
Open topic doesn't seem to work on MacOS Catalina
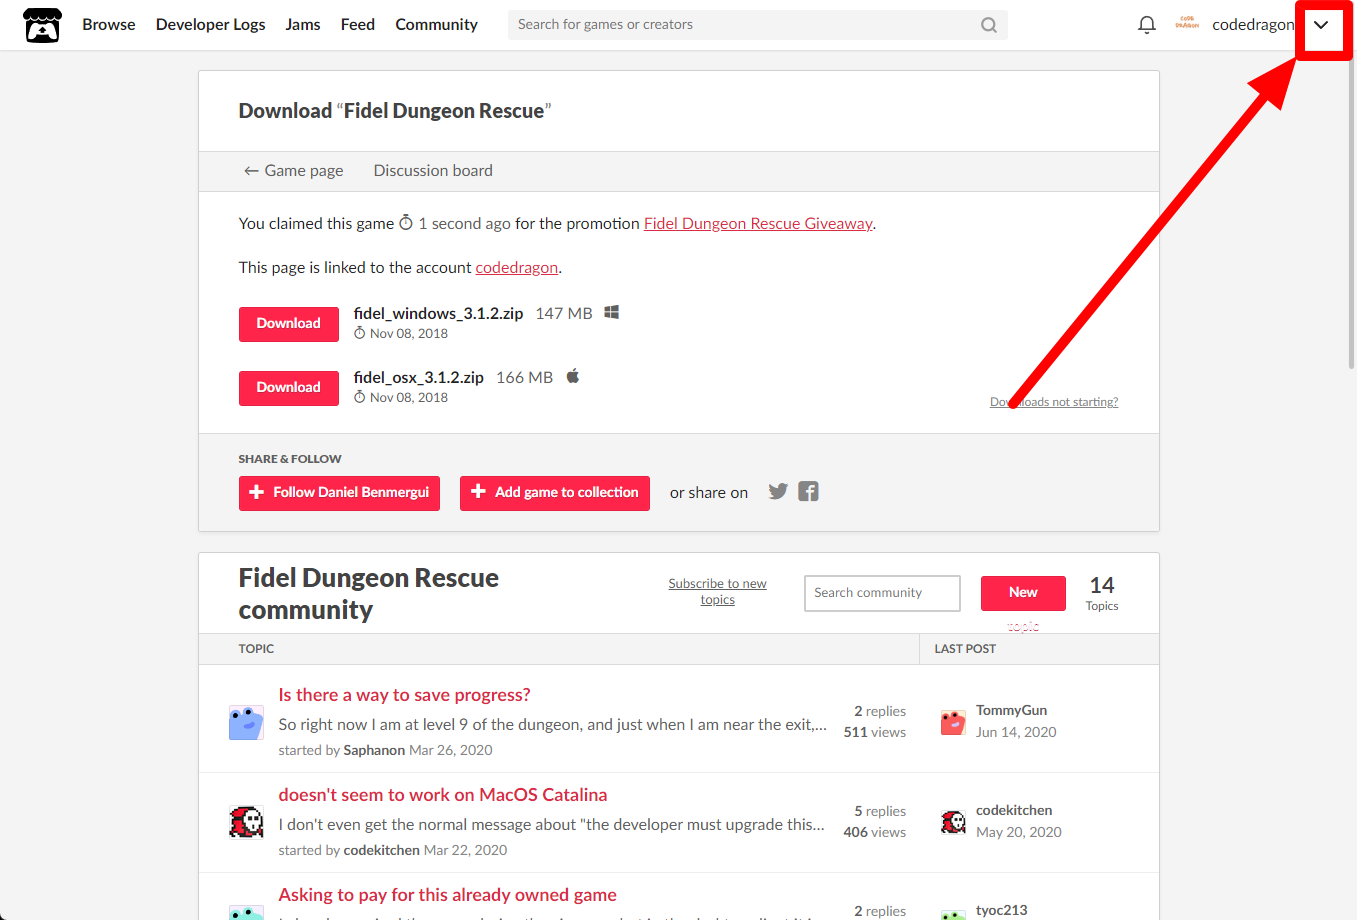pos(443,795)
